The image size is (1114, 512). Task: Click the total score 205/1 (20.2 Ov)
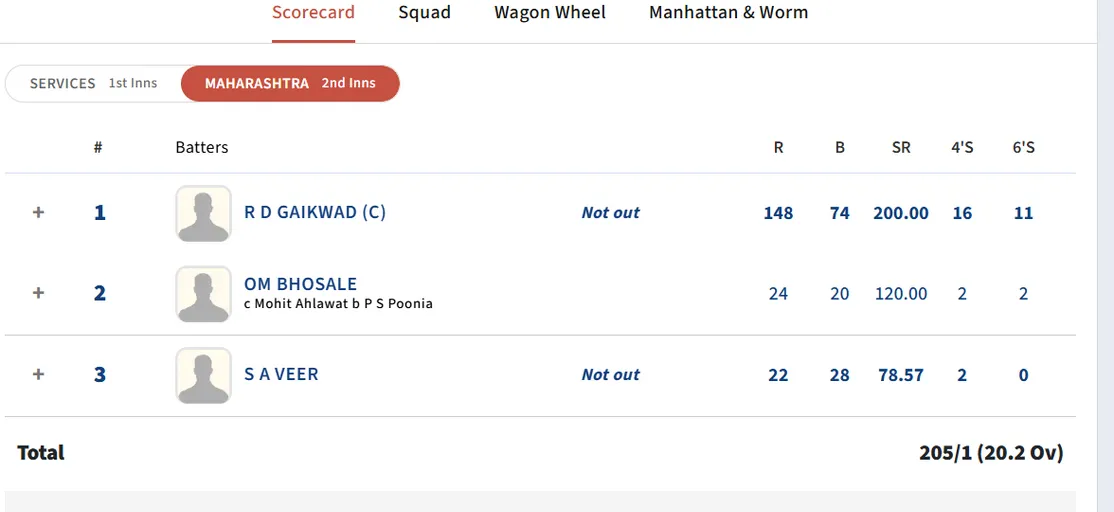pyautogui.click(x=991, y=453)
